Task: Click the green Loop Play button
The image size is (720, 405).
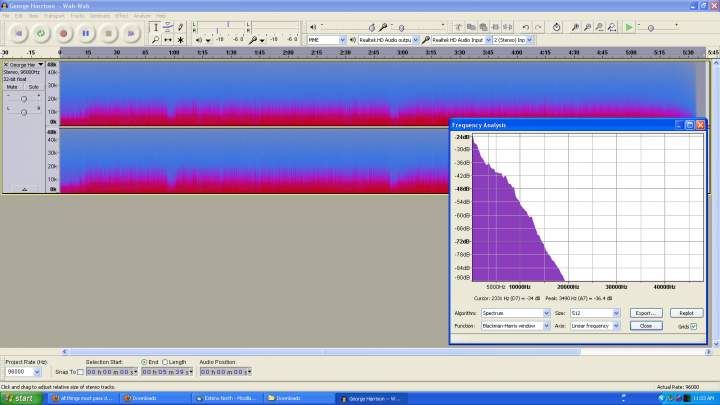Action: coord(41,34)
